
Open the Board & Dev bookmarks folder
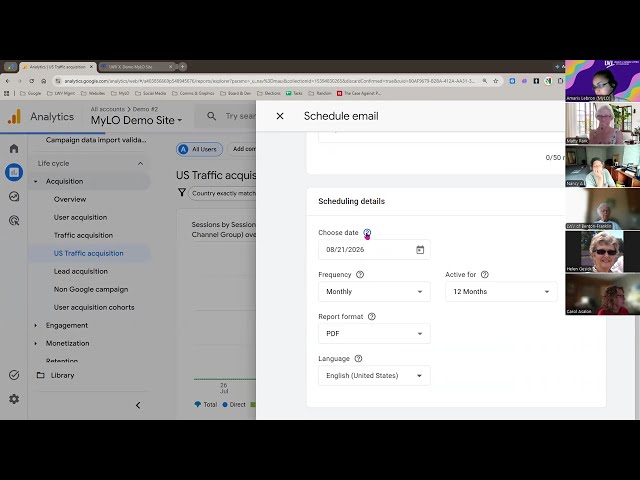pyautogui.click(x=236, y=93)
